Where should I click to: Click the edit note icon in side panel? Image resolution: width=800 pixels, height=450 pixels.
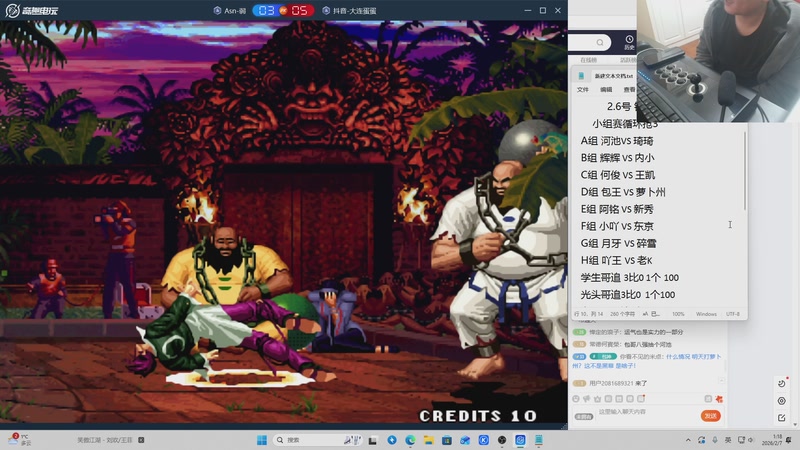(x=782, y=418)
